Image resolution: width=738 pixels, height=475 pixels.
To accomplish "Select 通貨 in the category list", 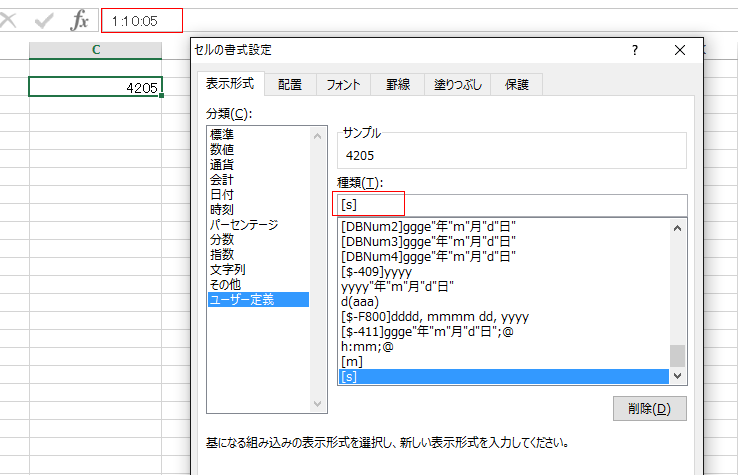I will pyautogui.click(x=258, y=165).
